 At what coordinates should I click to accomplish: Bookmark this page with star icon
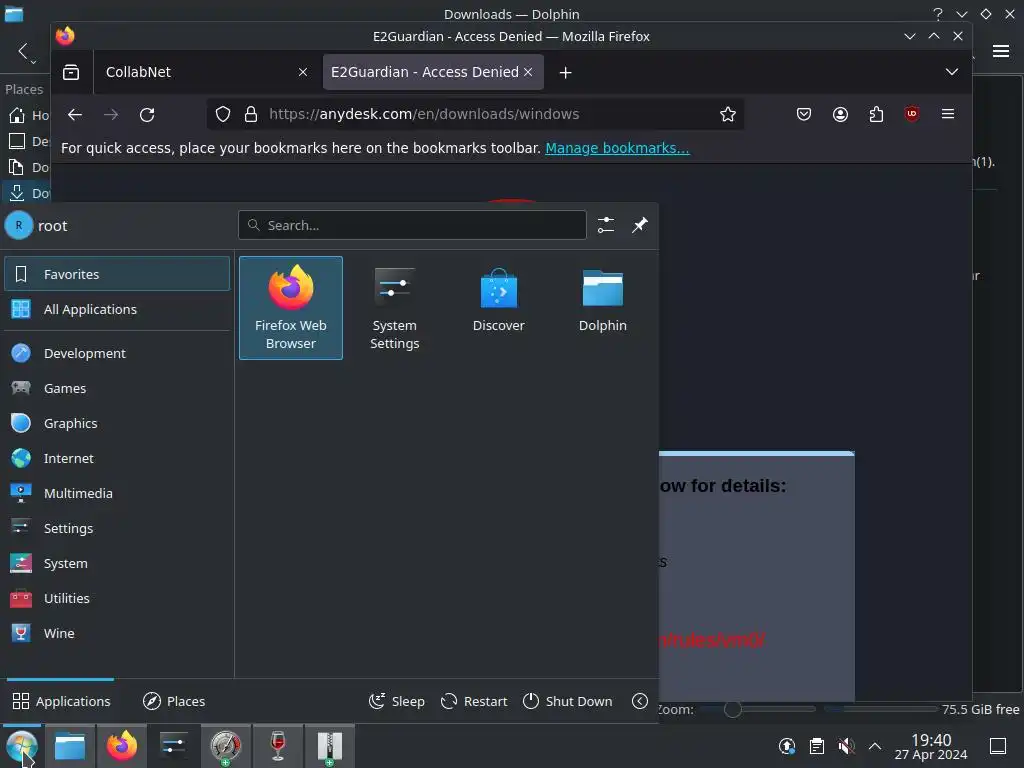pyautogui.click(x=728, y=114)
